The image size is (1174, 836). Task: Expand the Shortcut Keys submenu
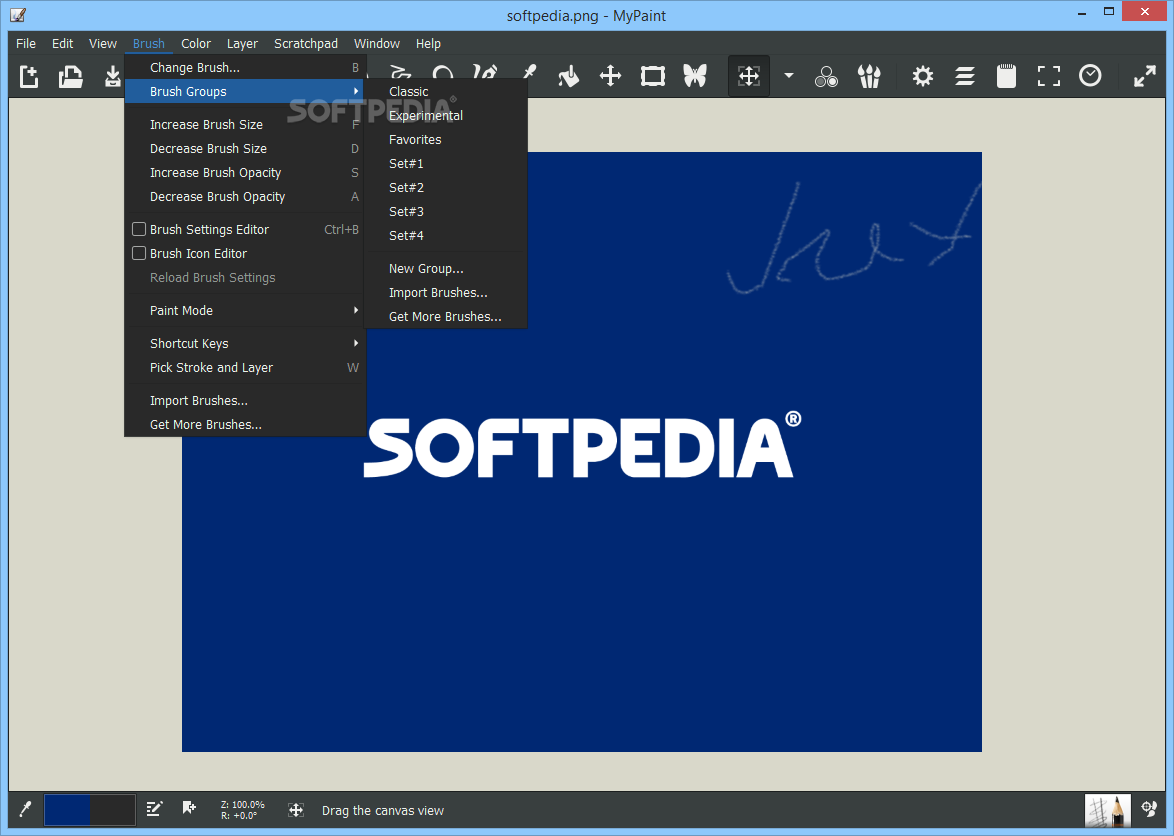246,343
